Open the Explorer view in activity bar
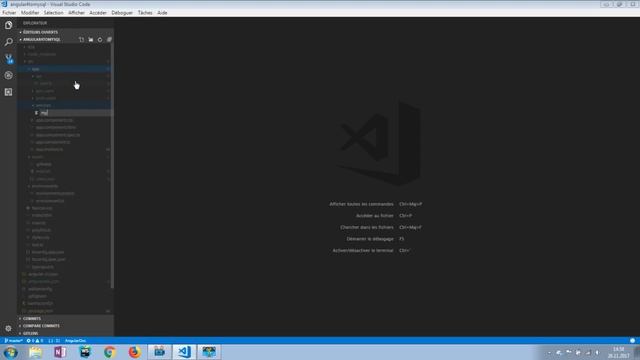This screenshot has height=360, width=640. coord(8,25)
